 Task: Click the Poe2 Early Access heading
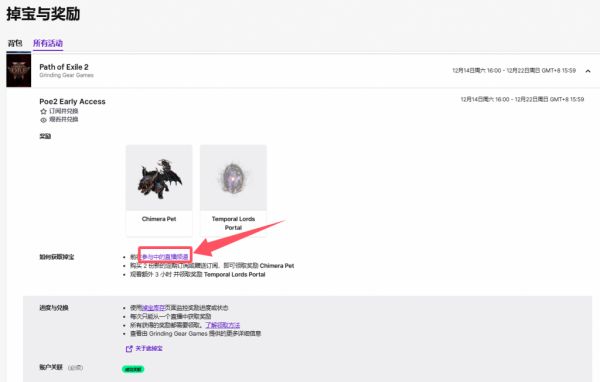tap(72, 101)
